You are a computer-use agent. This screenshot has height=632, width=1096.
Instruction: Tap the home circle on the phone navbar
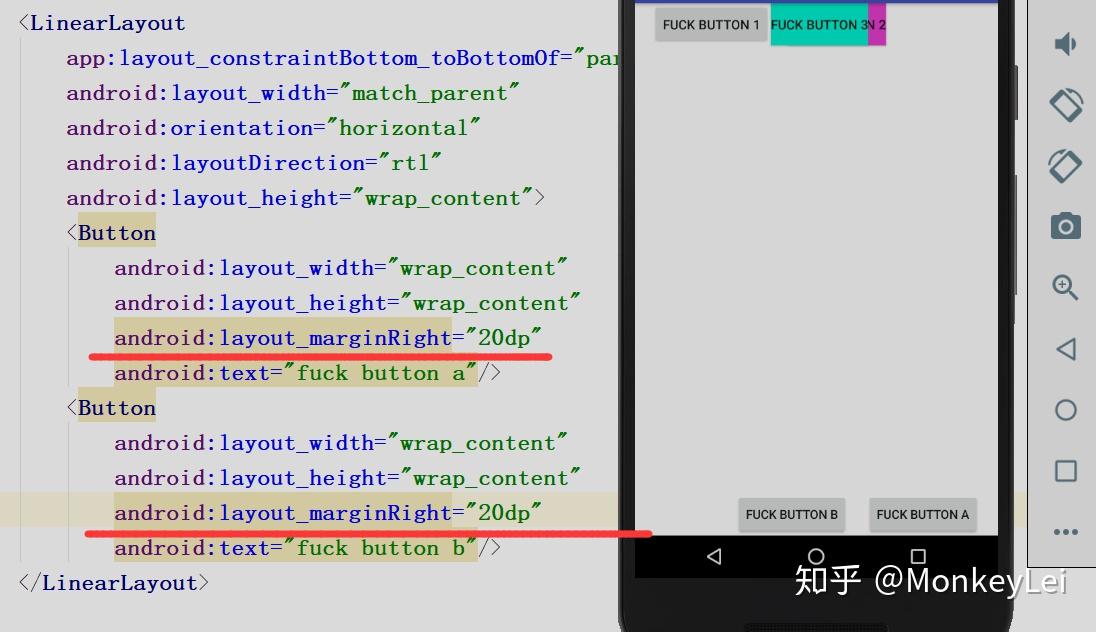pos(814,557)
